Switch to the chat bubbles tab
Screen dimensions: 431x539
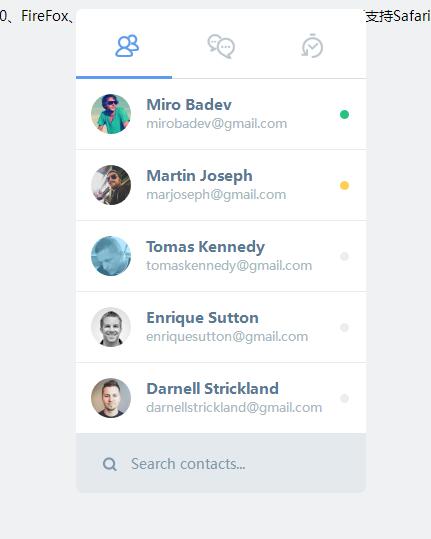pos(221,46)
